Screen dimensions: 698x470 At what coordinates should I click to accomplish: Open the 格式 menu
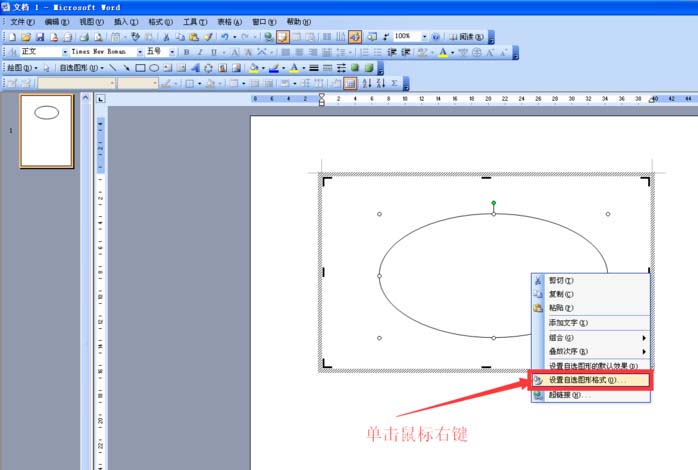pos(160,22)
